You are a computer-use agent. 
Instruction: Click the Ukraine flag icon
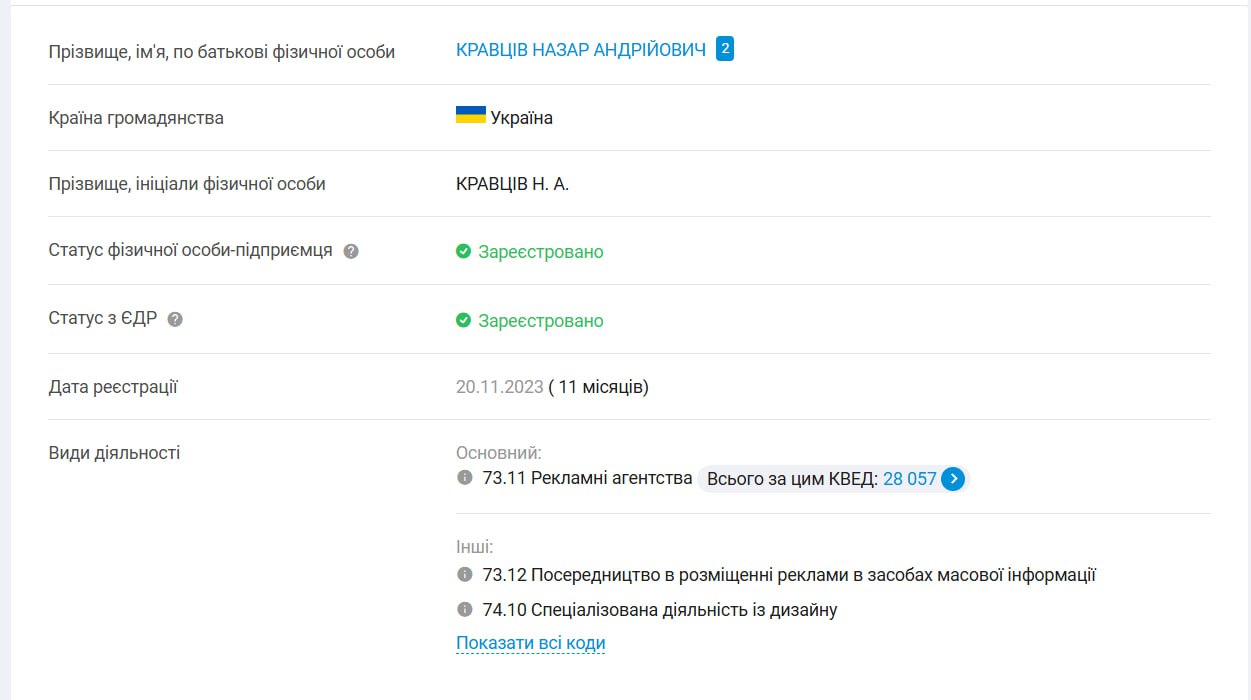click(x=471, y=115)
